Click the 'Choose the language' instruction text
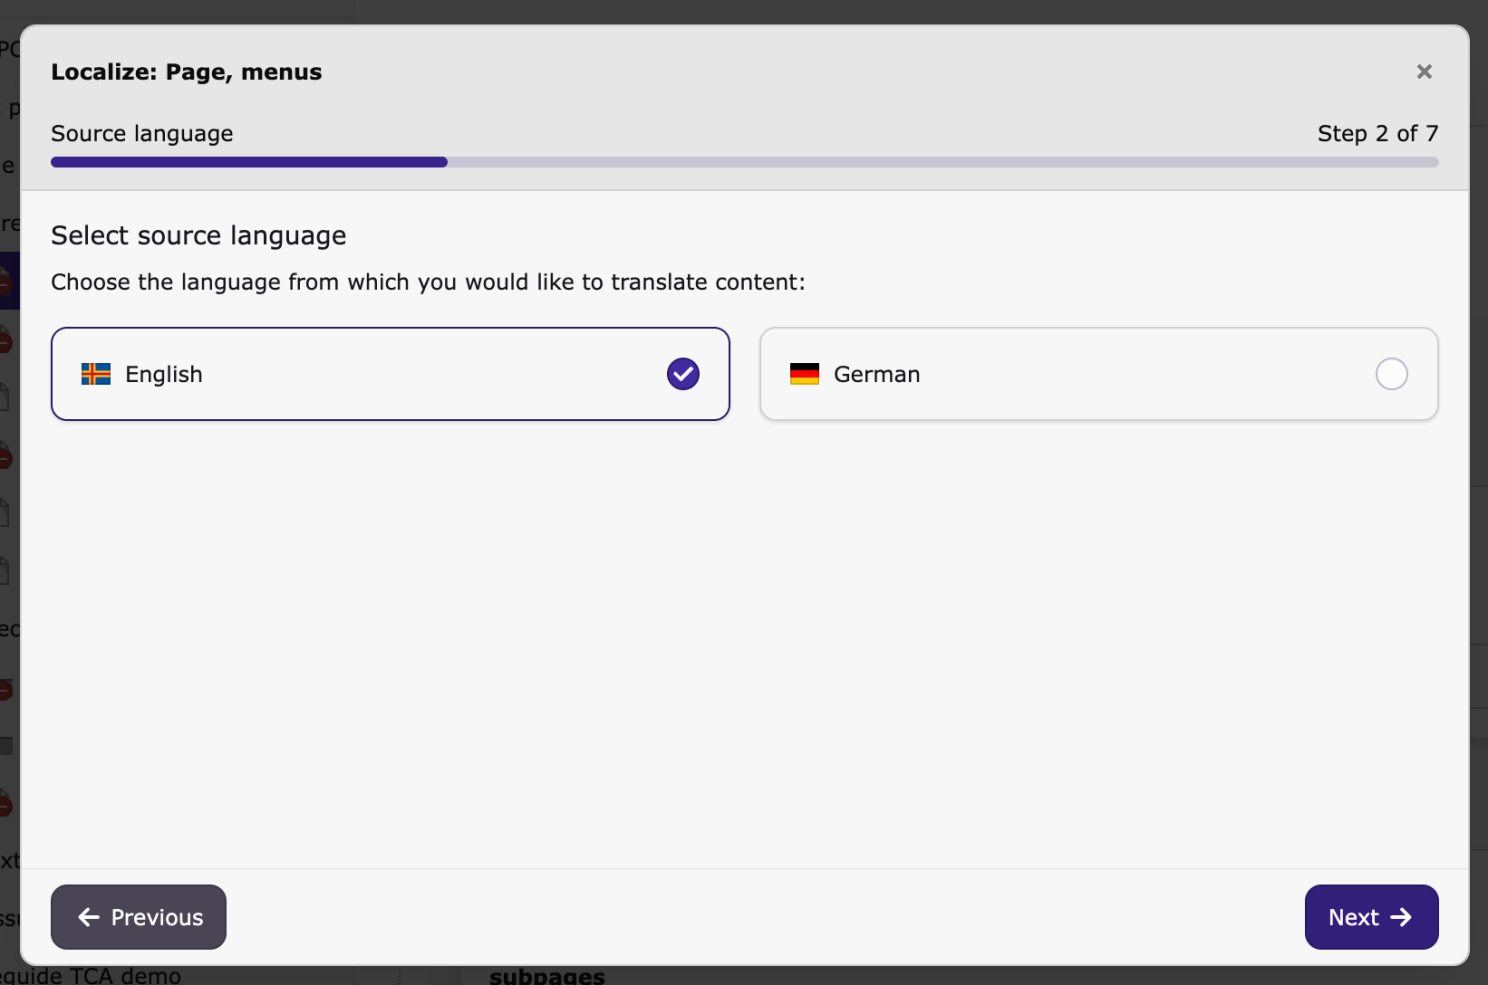This screenshot has width=1488, height=985. tap(428, 282)
